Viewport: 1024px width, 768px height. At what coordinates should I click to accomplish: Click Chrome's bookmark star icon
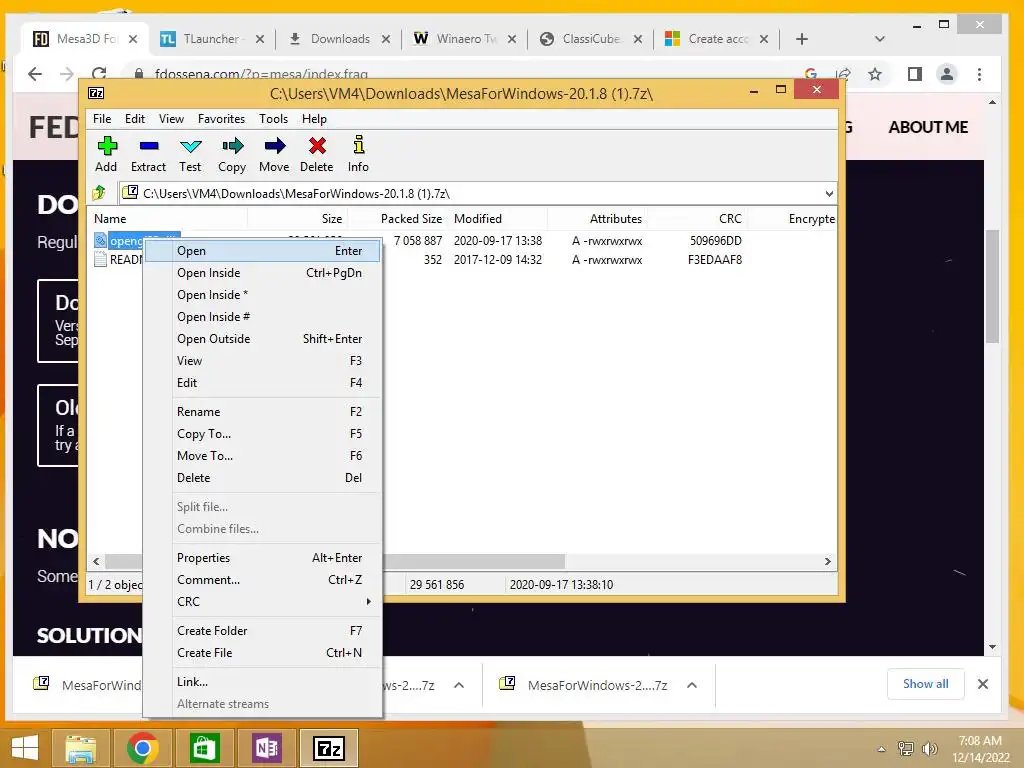pos(875,74)
